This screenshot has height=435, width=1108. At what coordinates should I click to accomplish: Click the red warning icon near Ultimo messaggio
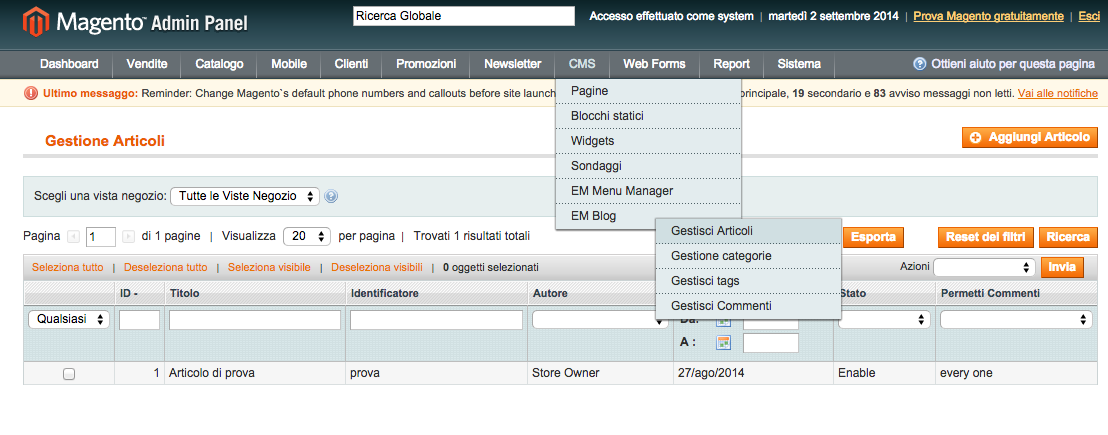(31, 93)
